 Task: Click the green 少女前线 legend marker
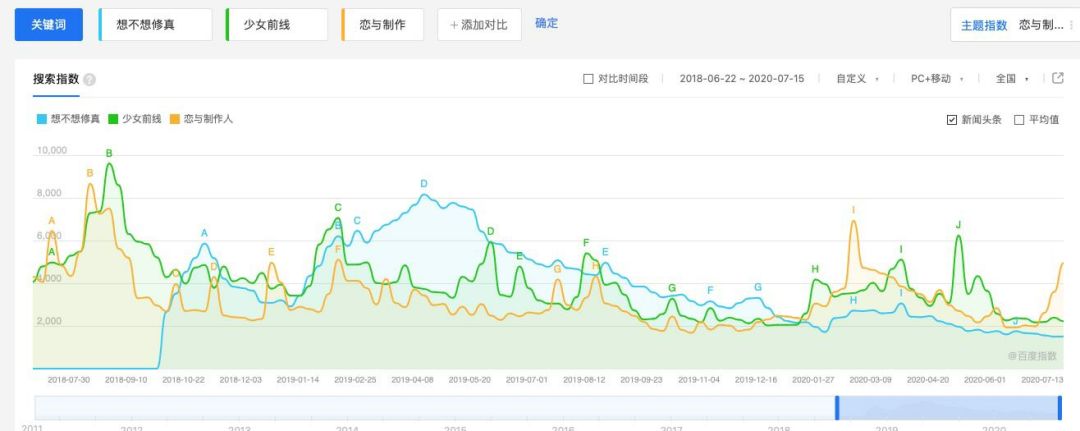coord(113,119)
